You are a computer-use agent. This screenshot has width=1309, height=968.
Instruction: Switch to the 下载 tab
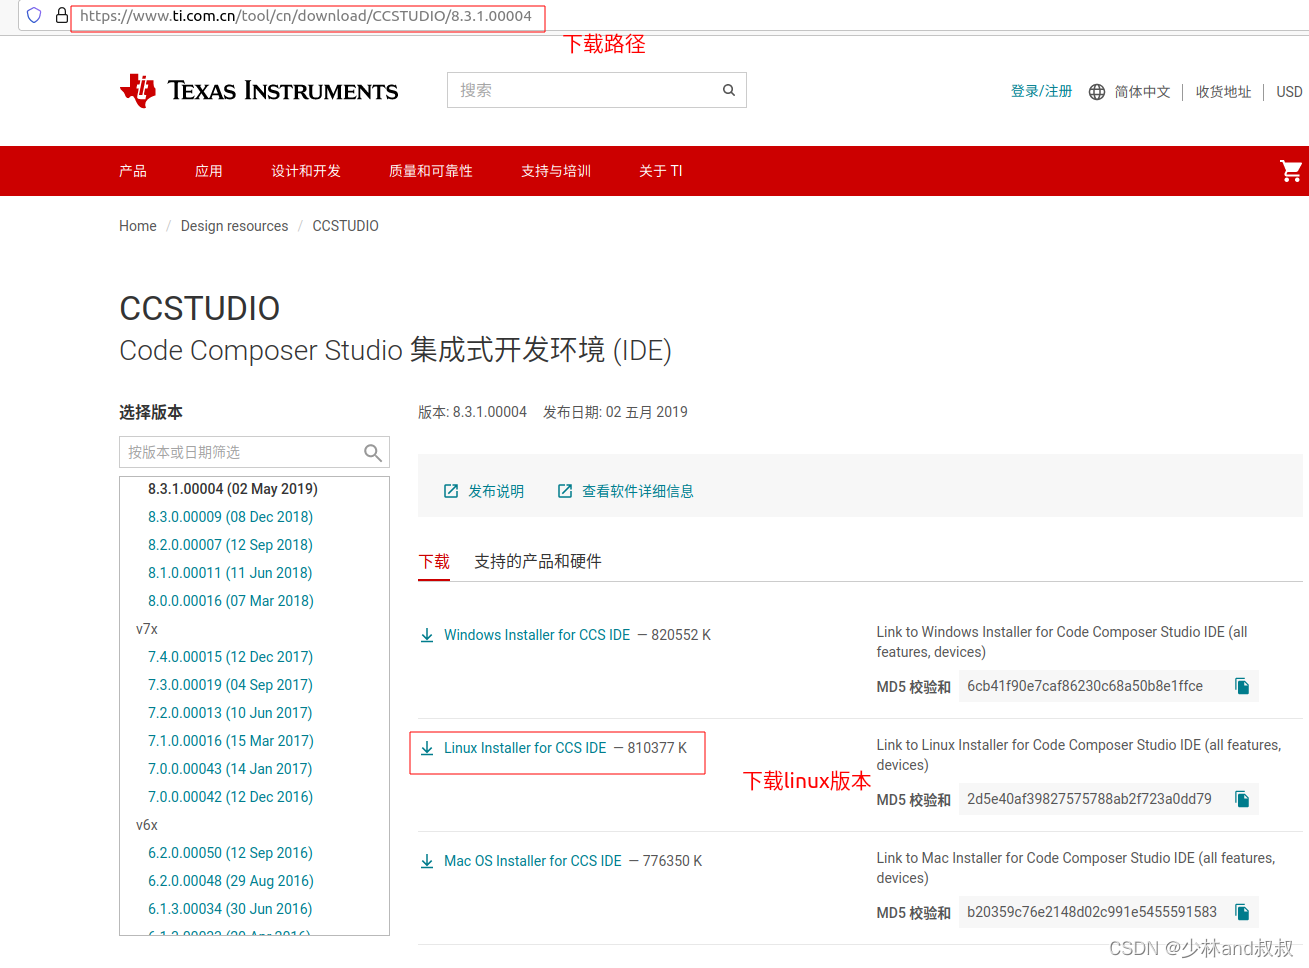tap(434, 562)
